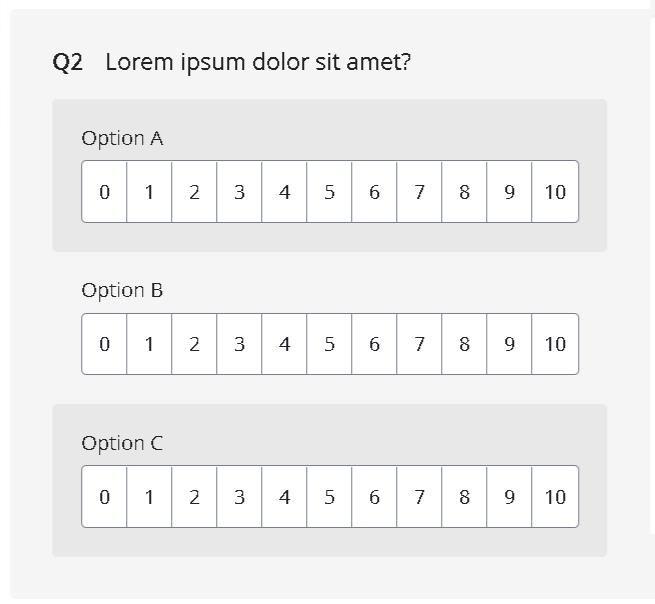The height and width of the screenshot is (604, 655).
Task: Rate Option A a 7
Action: coord(419,192)
